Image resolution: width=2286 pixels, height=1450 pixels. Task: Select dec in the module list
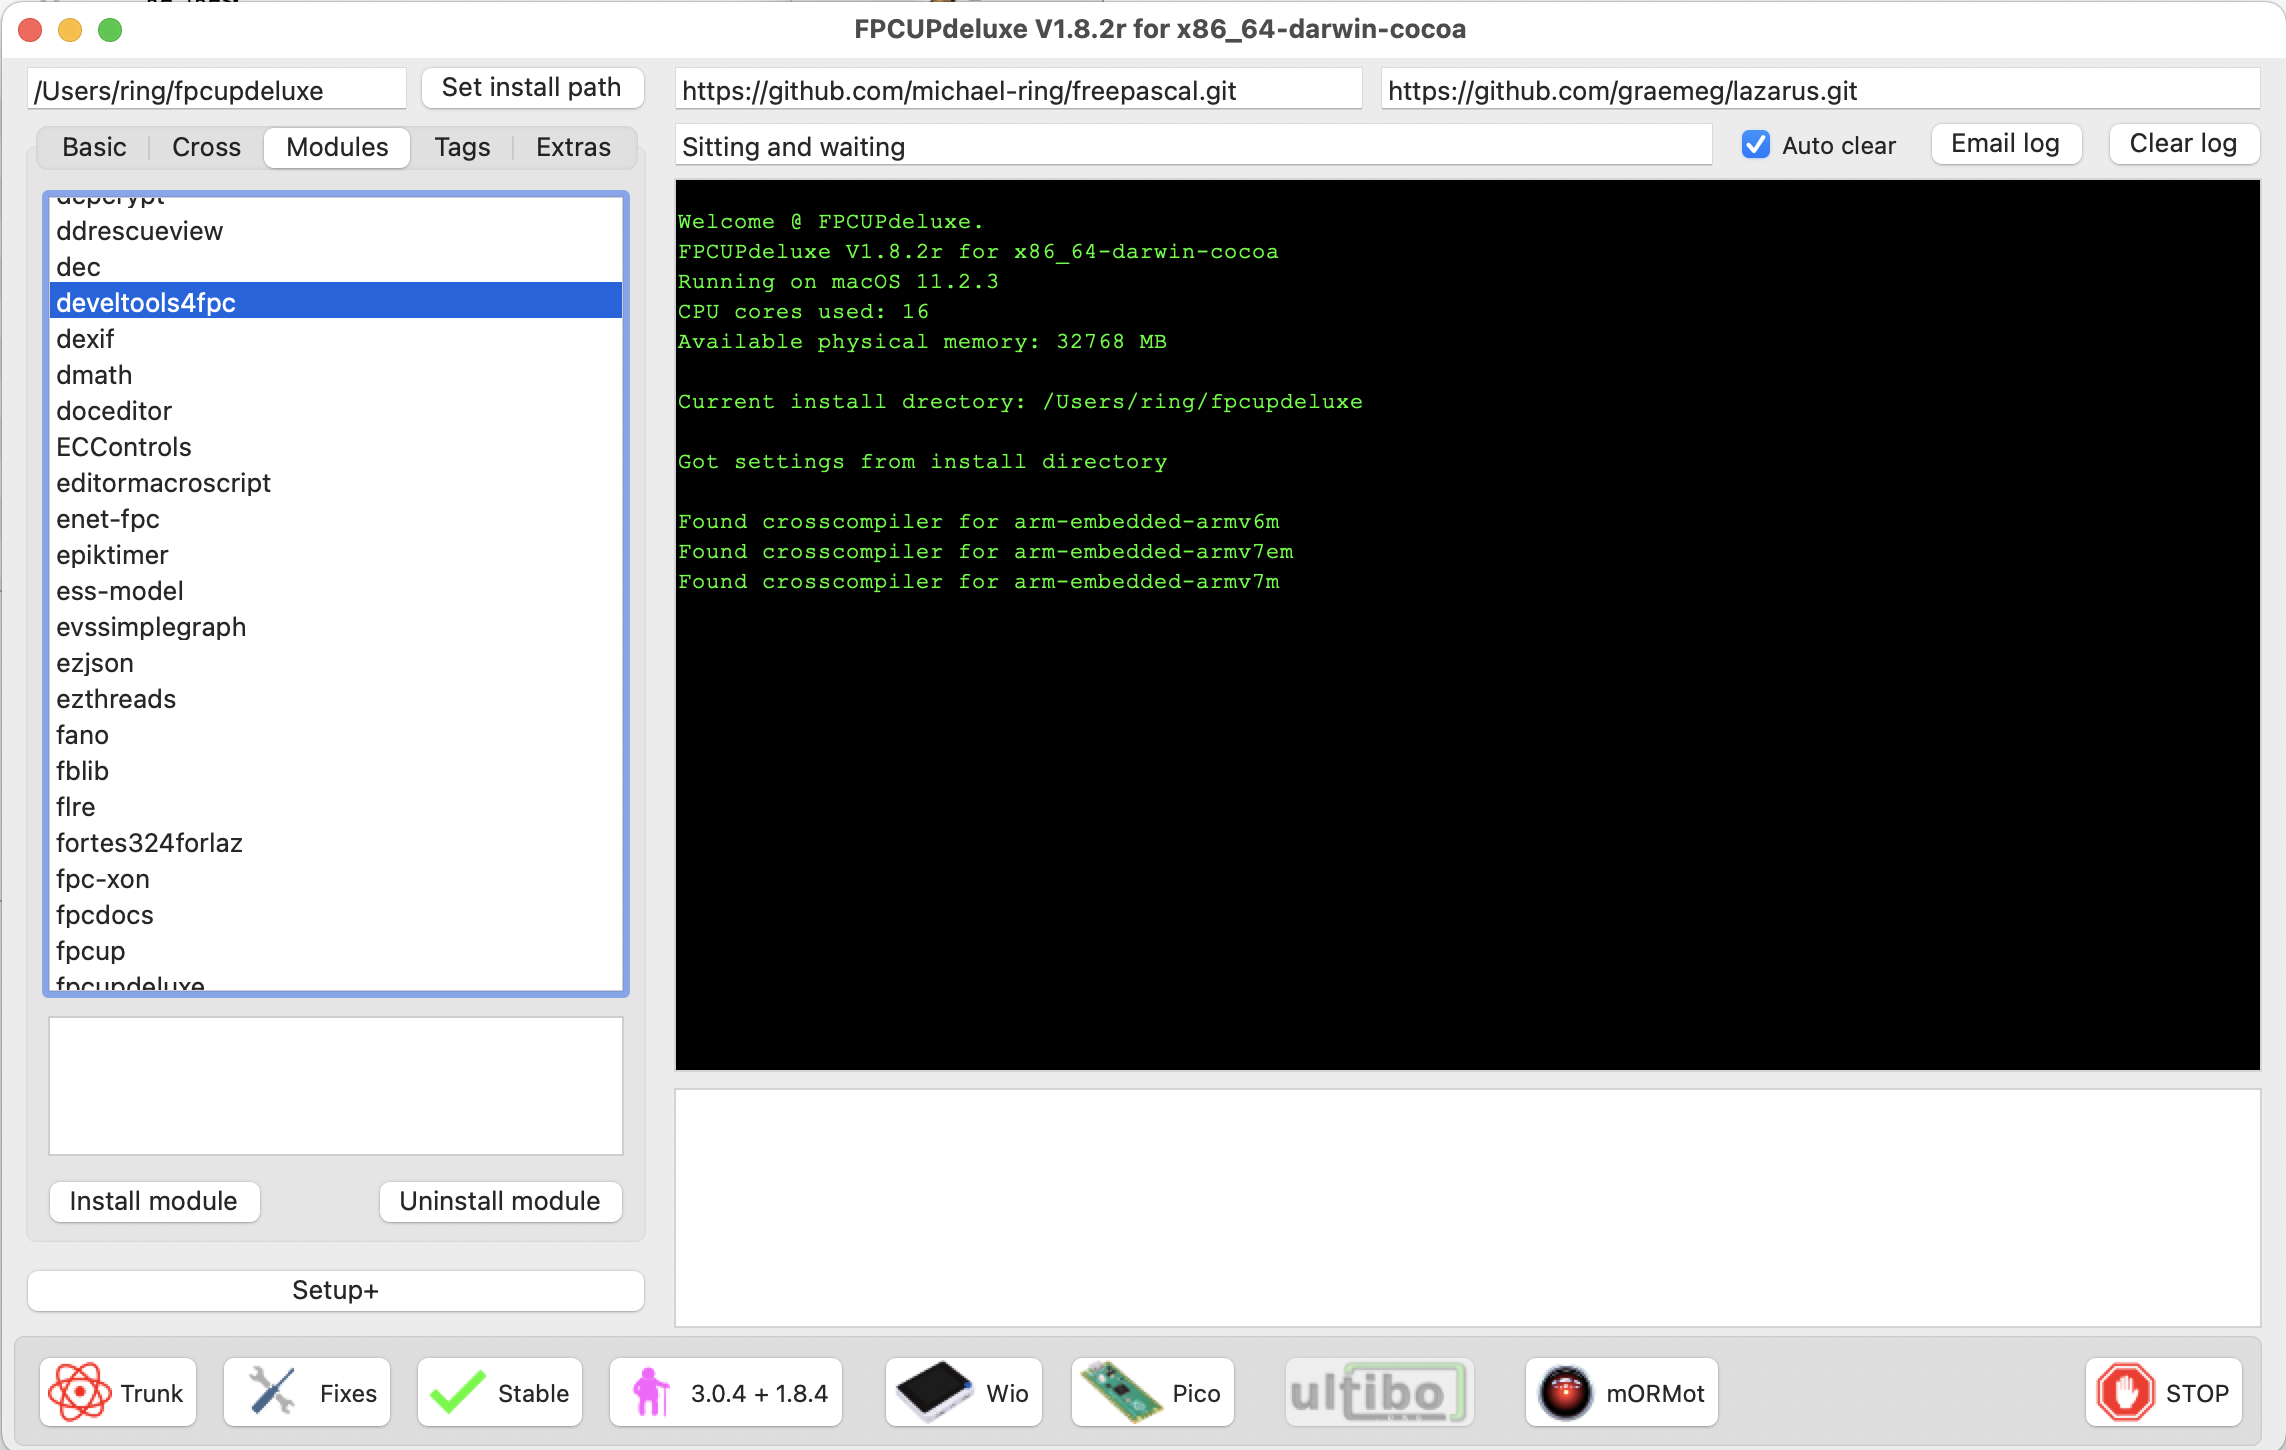pos(336,267)
